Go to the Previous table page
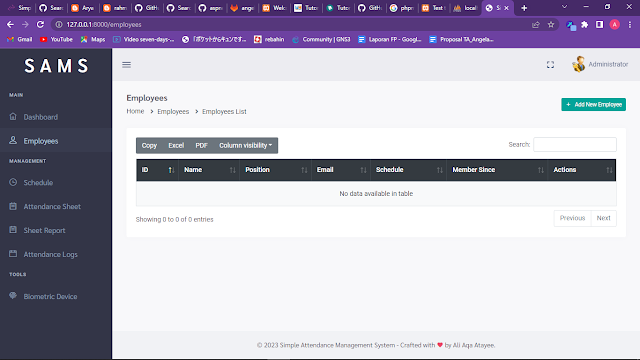This screenshot has height=360, width=640. (x=572, y=218)
